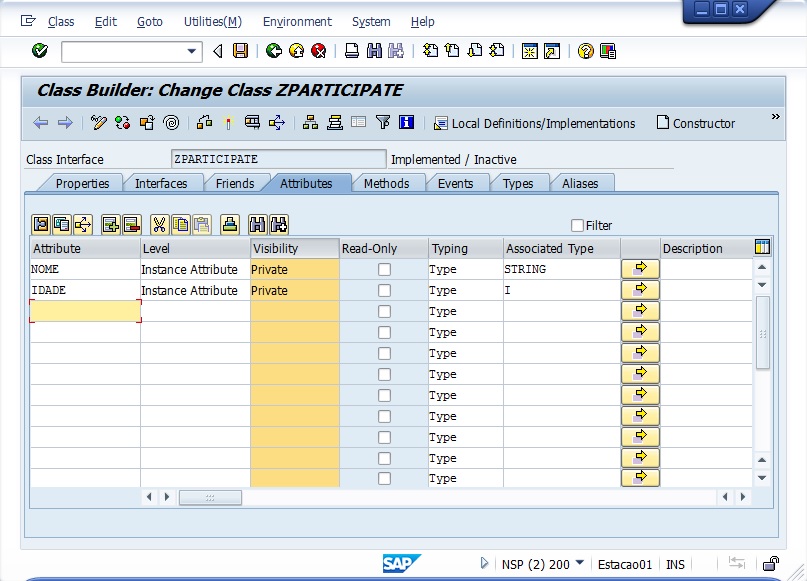Click the green Back arrow icon
Viewport: 807px width, 581px height.
click(273, 51)
